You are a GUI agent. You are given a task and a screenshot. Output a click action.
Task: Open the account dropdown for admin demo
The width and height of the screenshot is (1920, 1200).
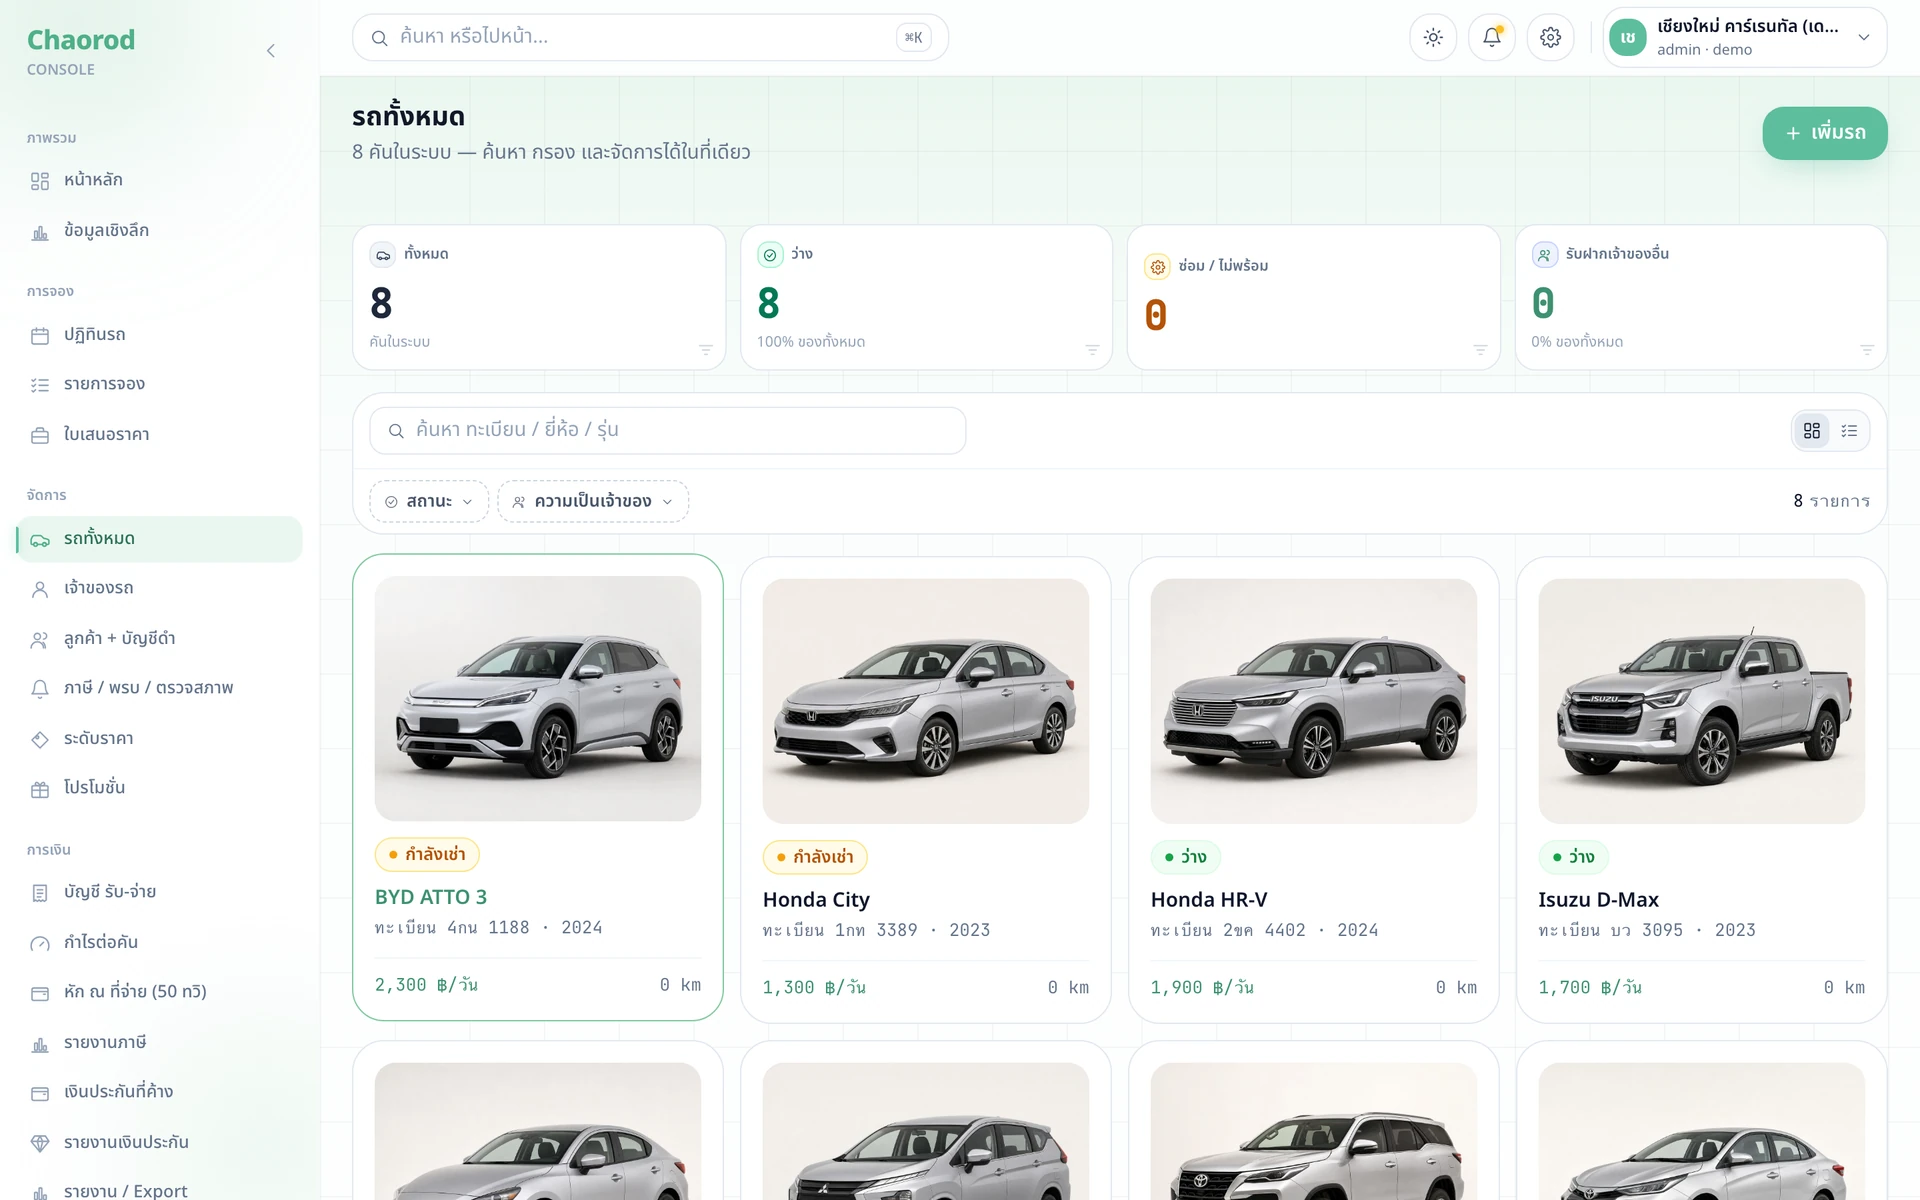pyautogui.click(x=1744, y=37)
